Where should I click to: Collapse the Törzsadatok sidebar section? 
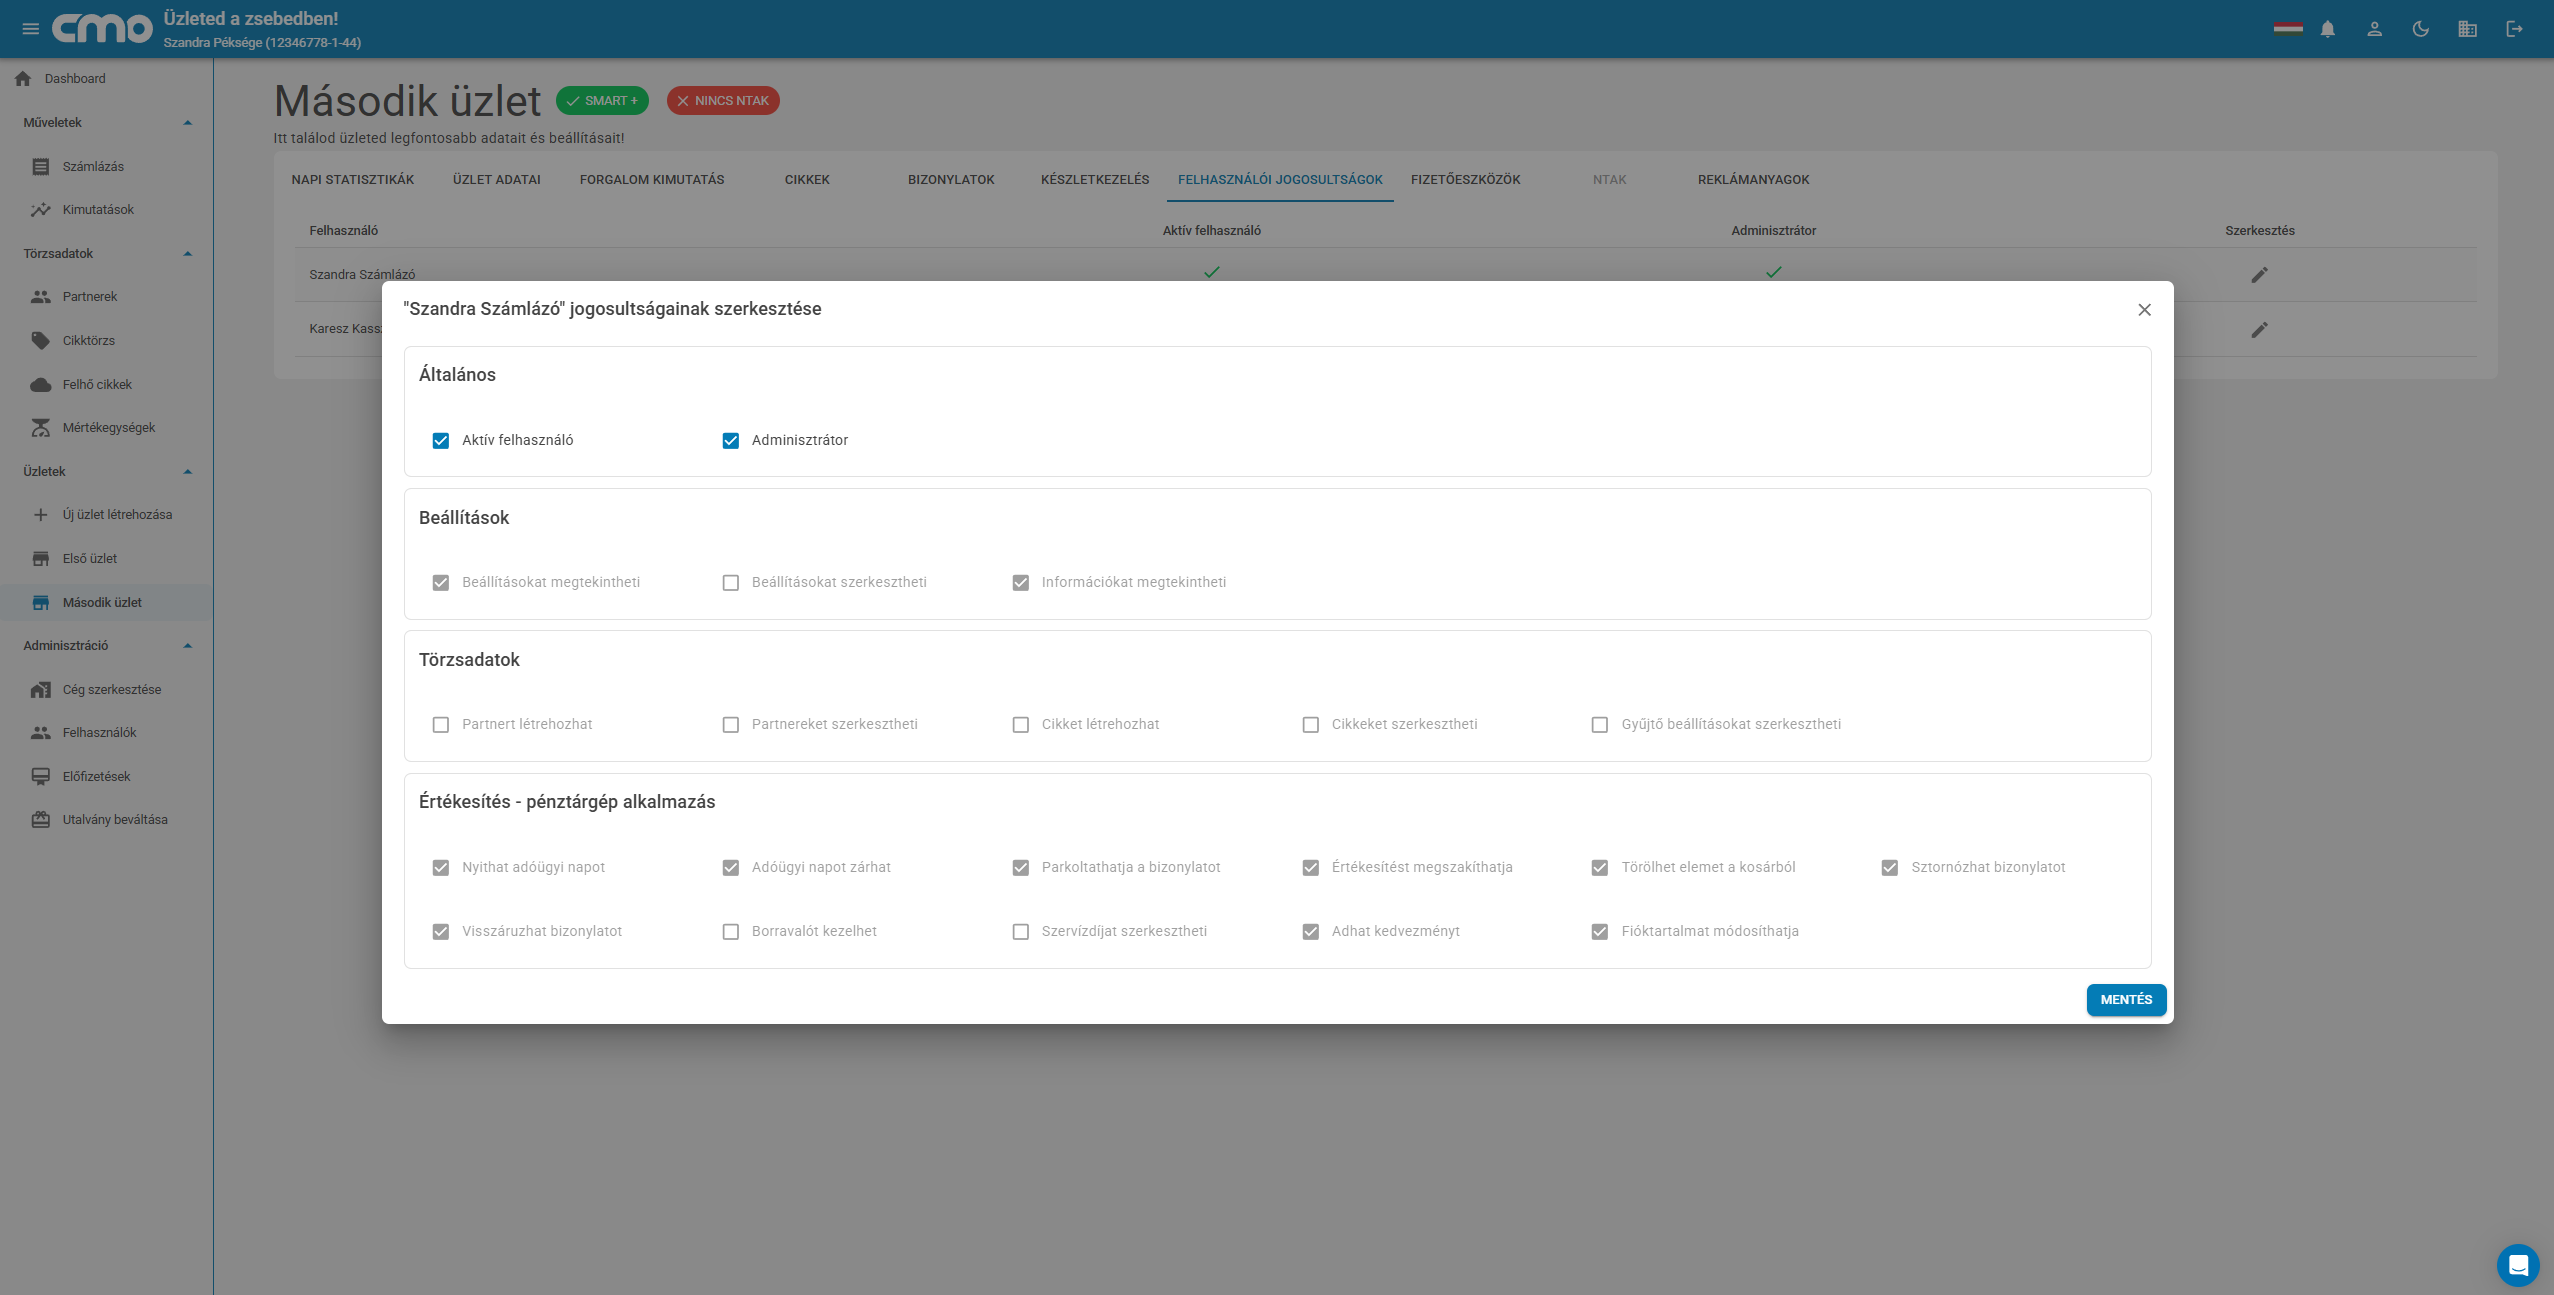(x=187, y=254)
